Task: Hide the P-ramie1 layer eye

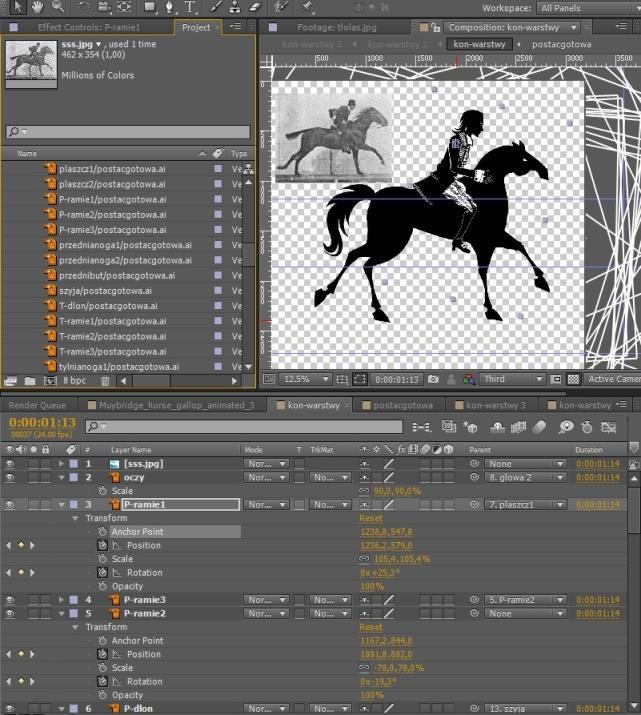Action: [10, 505]
